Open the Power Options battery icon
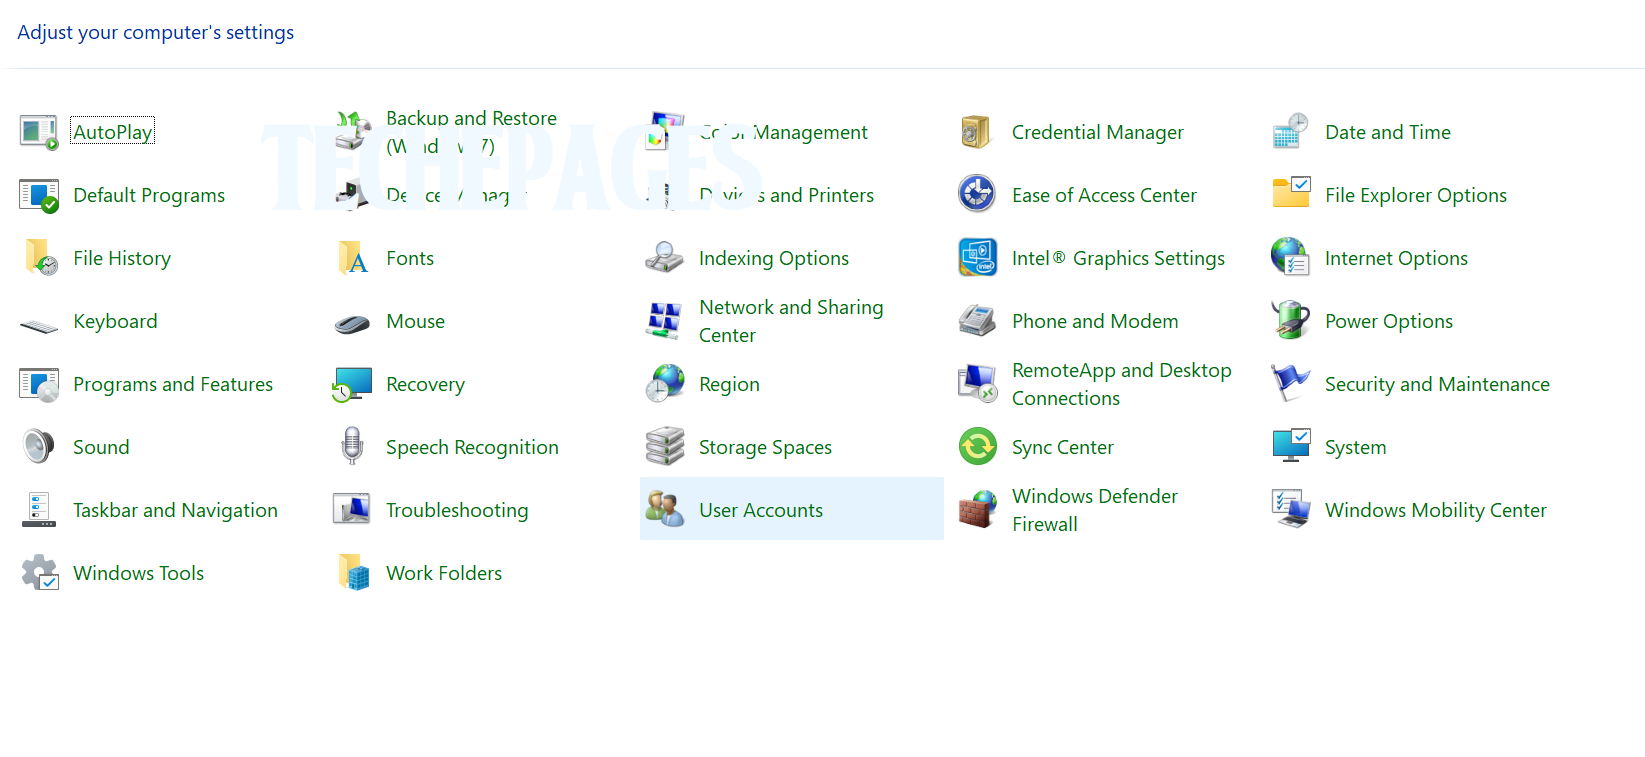This screenshot has height=757, width=1645. (x=1291, y=321)
